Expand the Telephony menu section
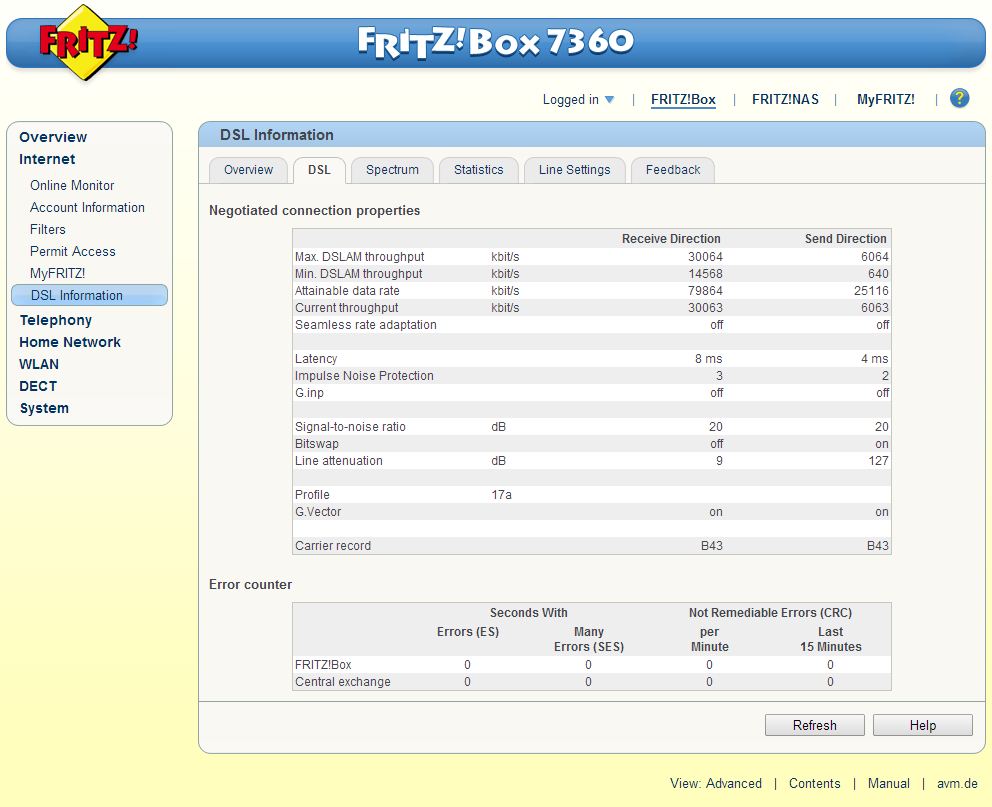The height and width of the screenshot is (807, 992). [56, 320]
